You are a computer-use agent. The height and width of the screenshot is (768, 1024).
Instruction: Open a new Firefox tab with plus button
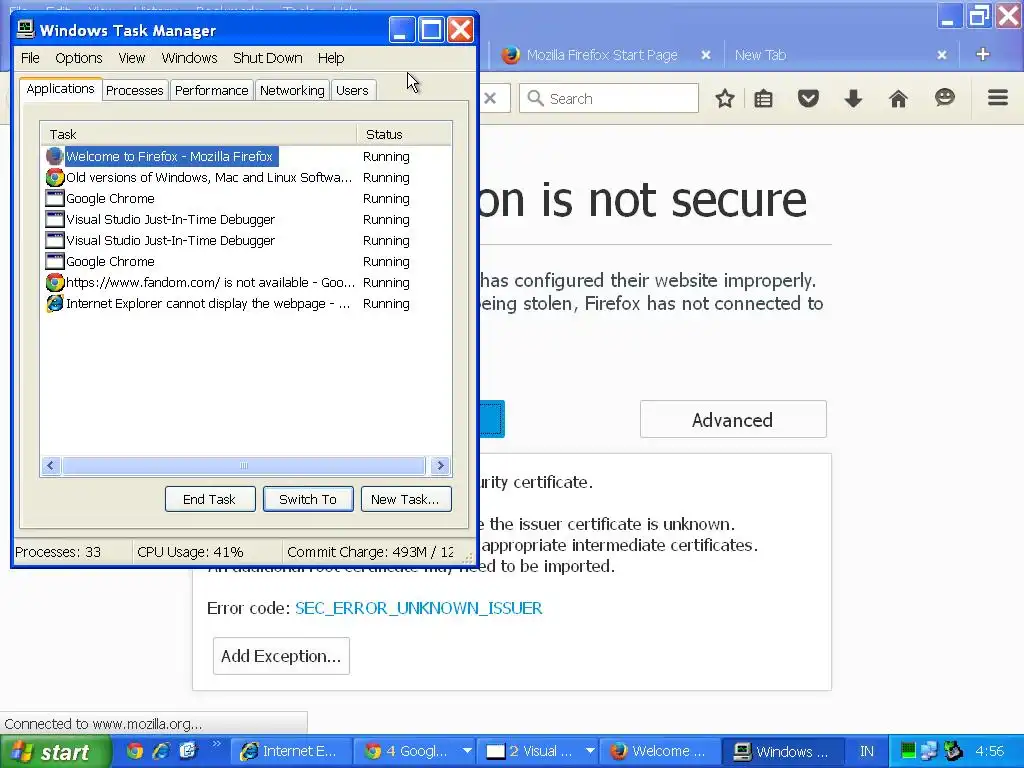(x=983, y=55)
